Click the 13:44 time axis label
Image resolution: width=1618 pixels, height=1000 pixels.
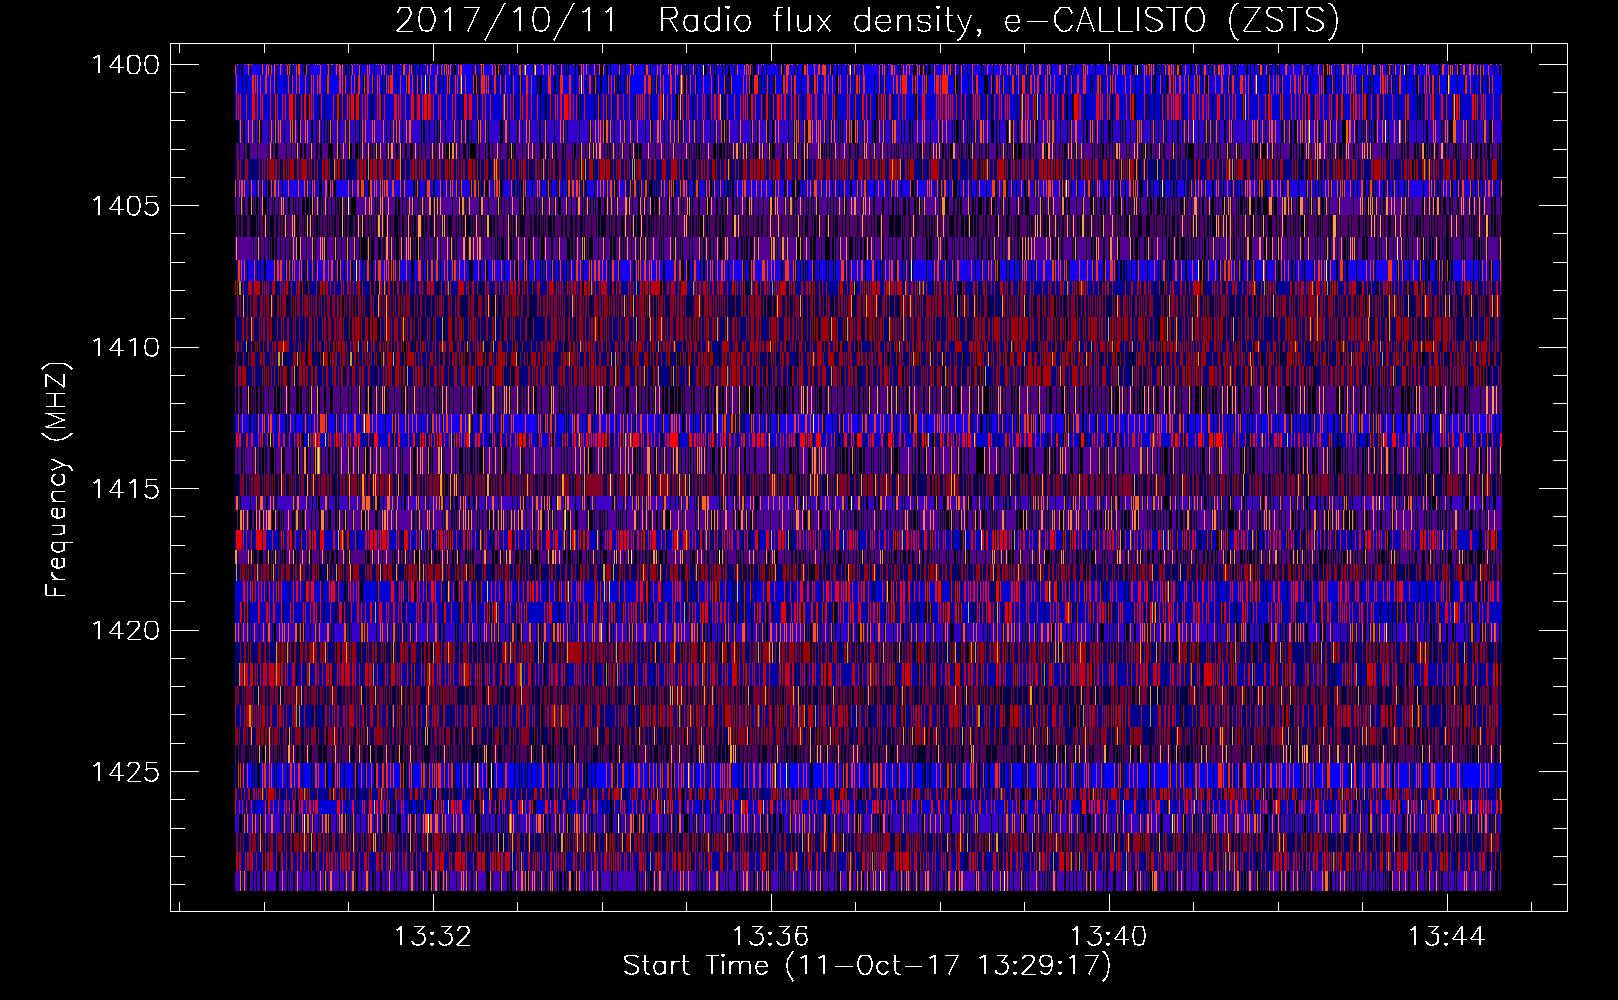point(1446,937)
